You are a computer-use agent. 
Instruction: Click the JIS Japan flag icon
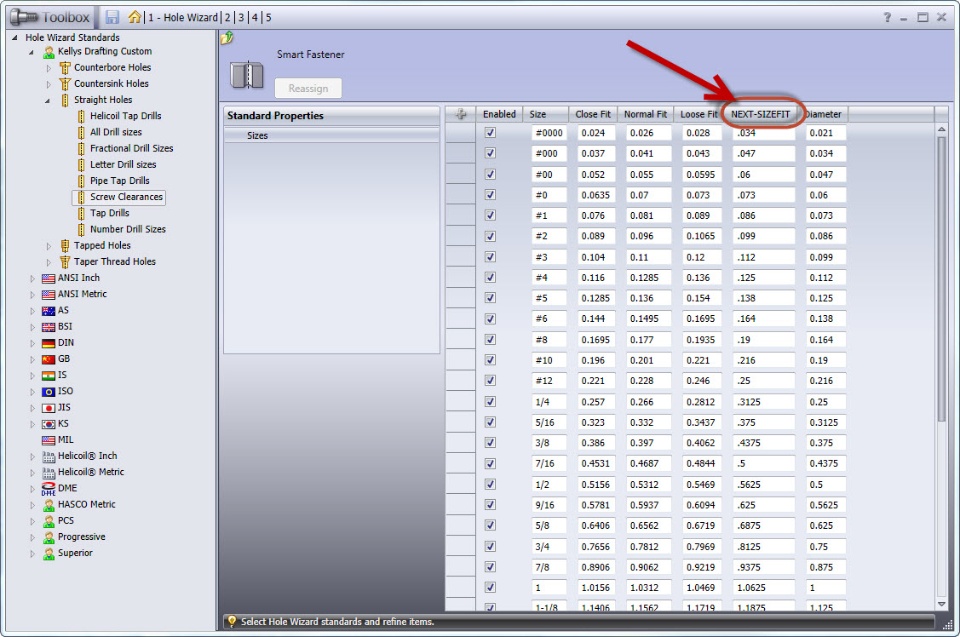pyautogui.click(x=48, y=408)
